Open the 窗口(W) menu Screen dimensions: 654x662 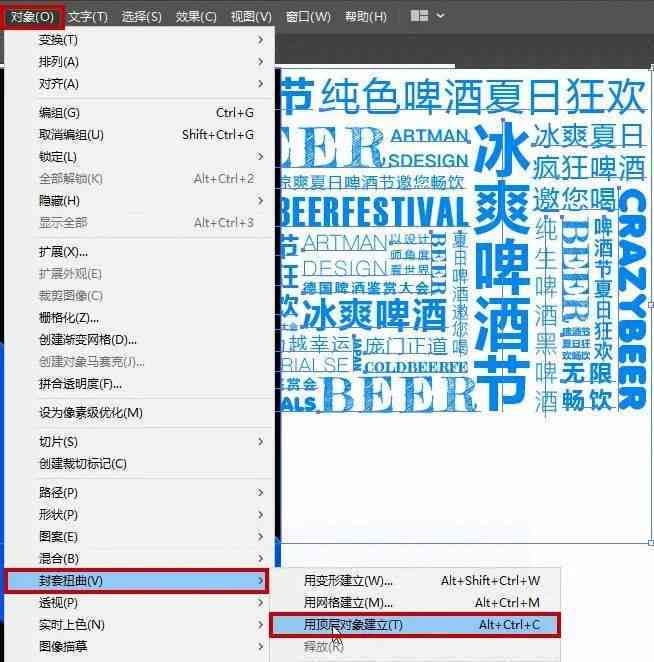coord(307,17)
